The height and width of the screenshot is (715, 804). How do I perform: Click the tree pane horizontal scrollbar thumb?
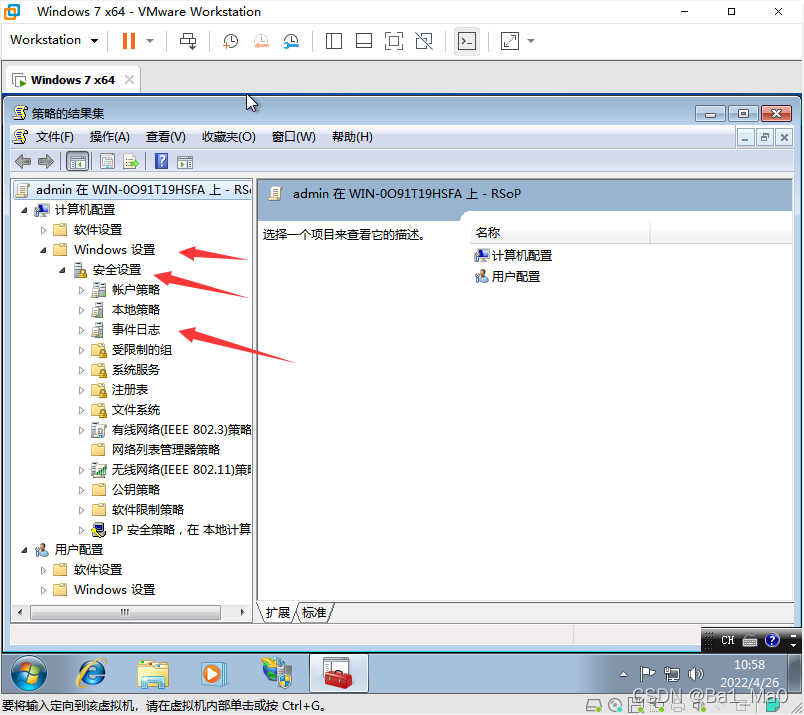(125, 612)
